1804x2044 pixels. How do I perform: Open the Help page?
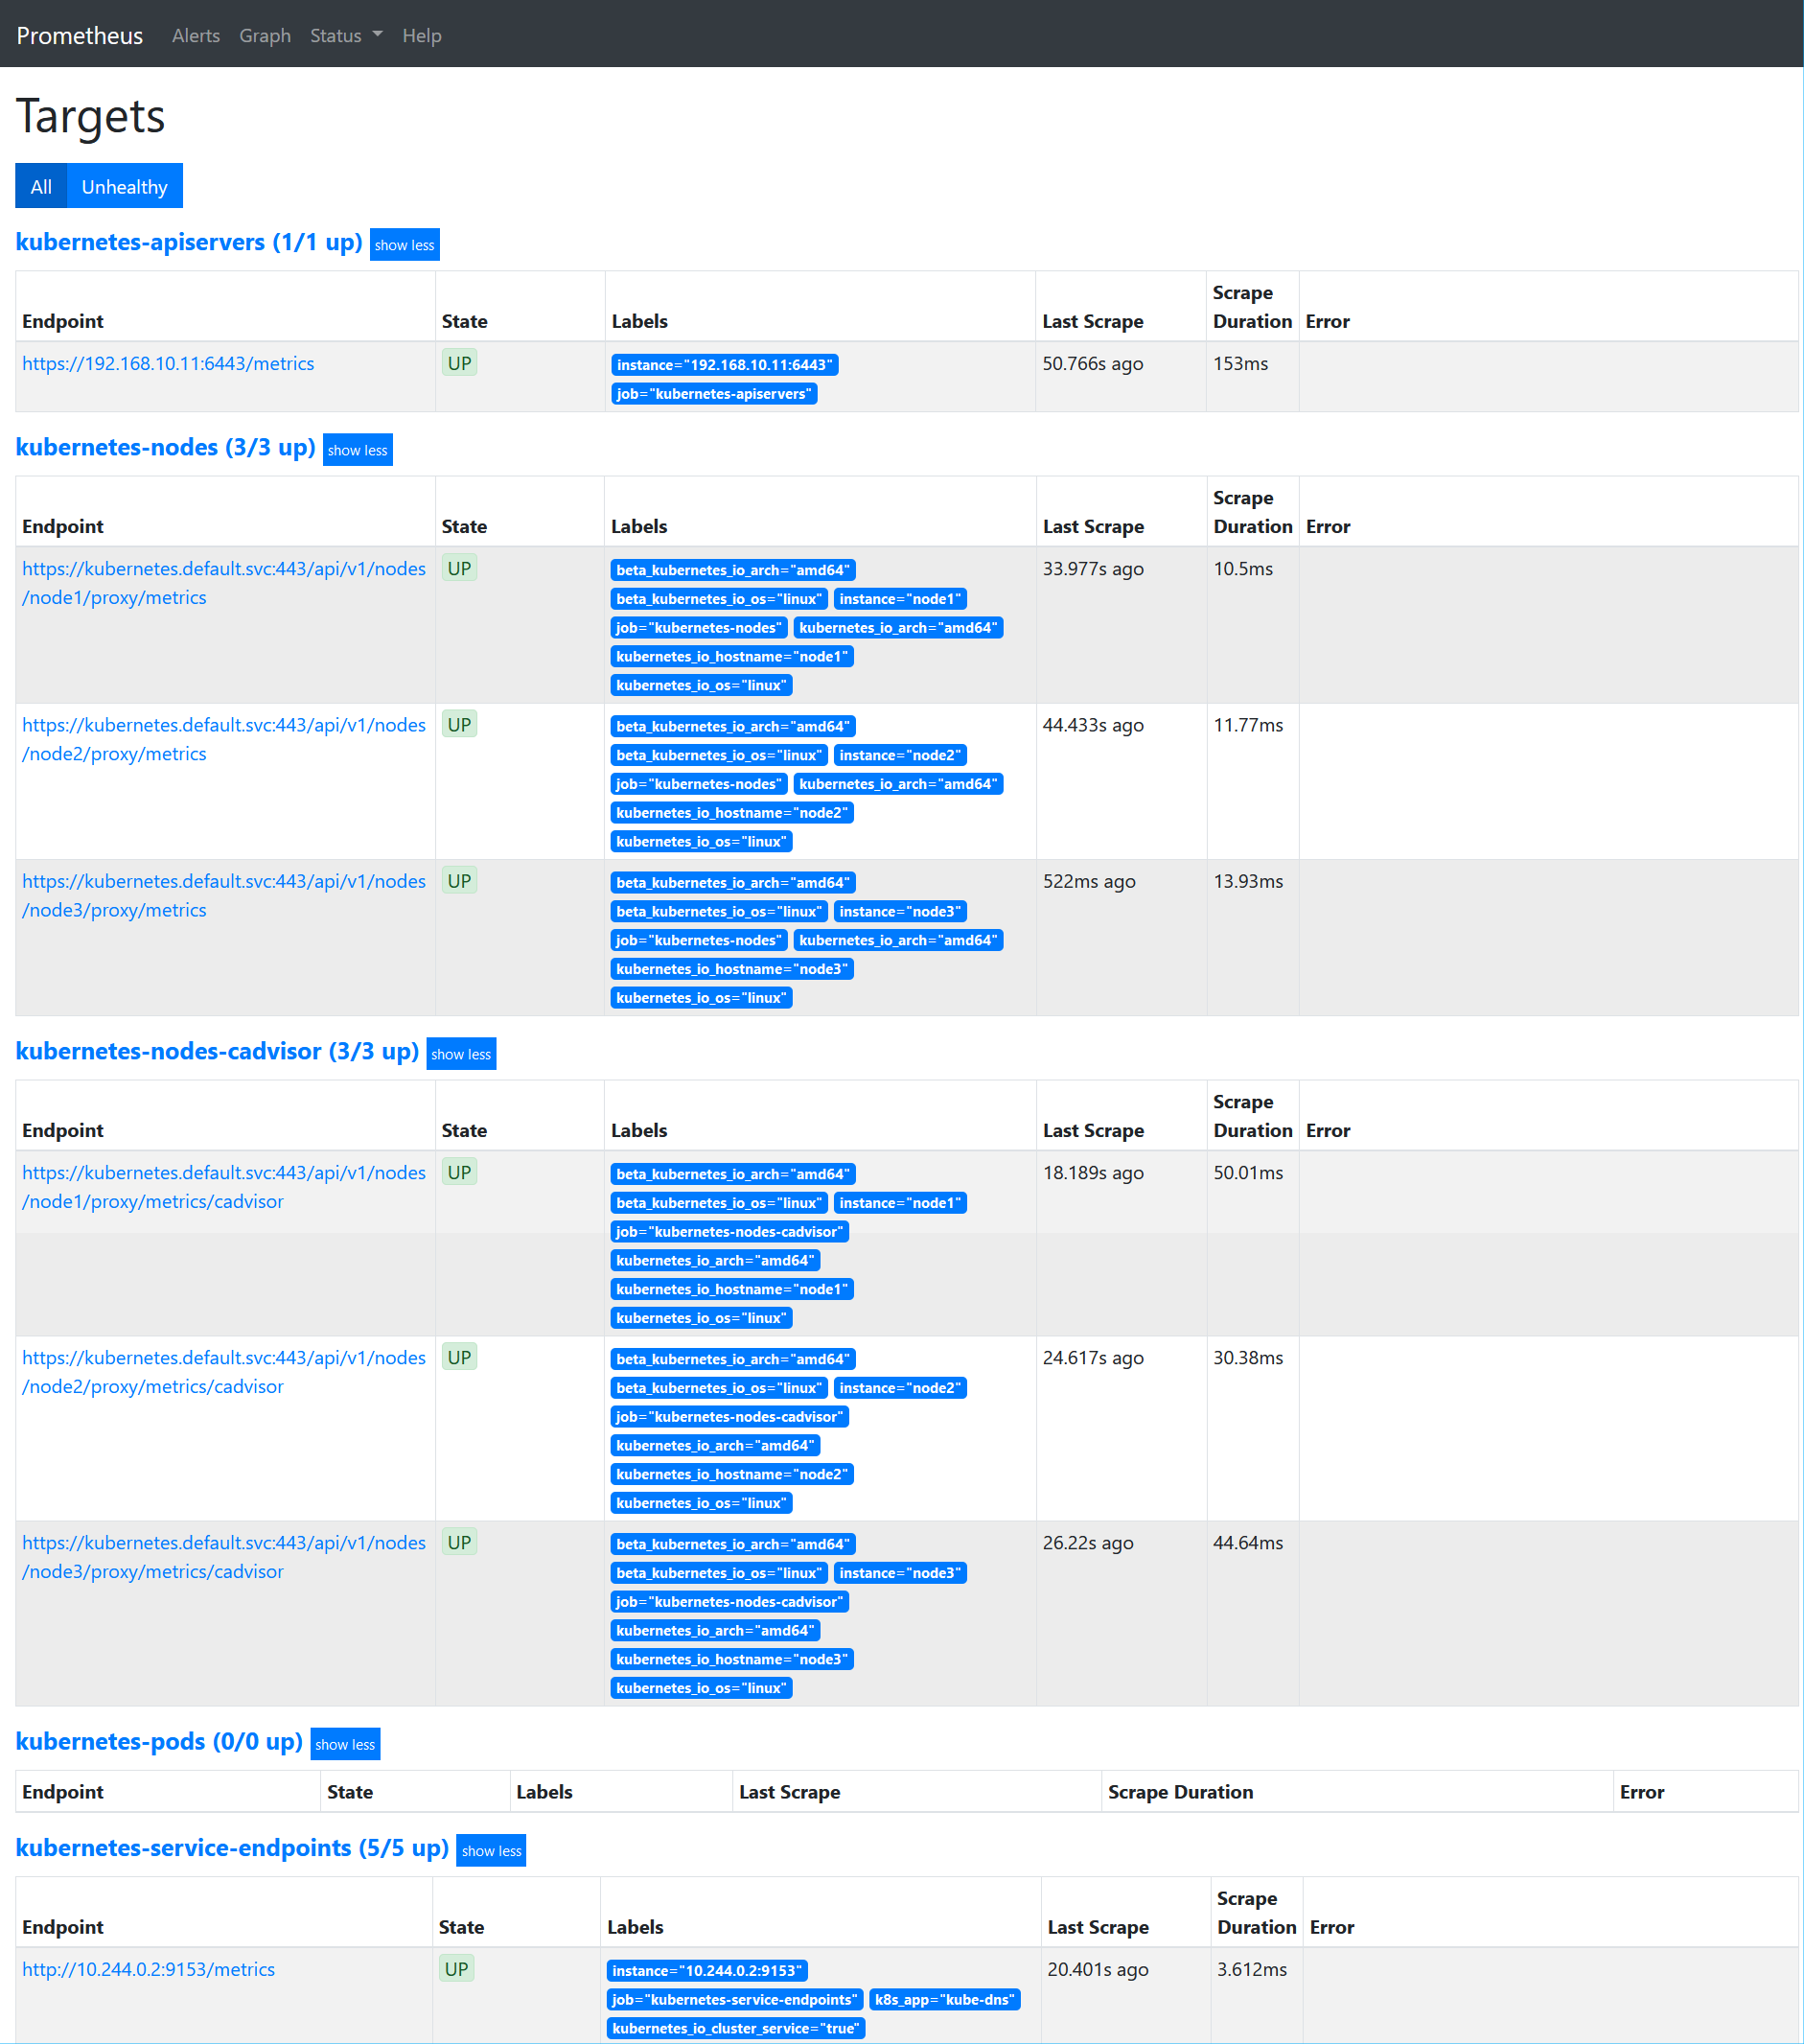[x=421, y=35]
